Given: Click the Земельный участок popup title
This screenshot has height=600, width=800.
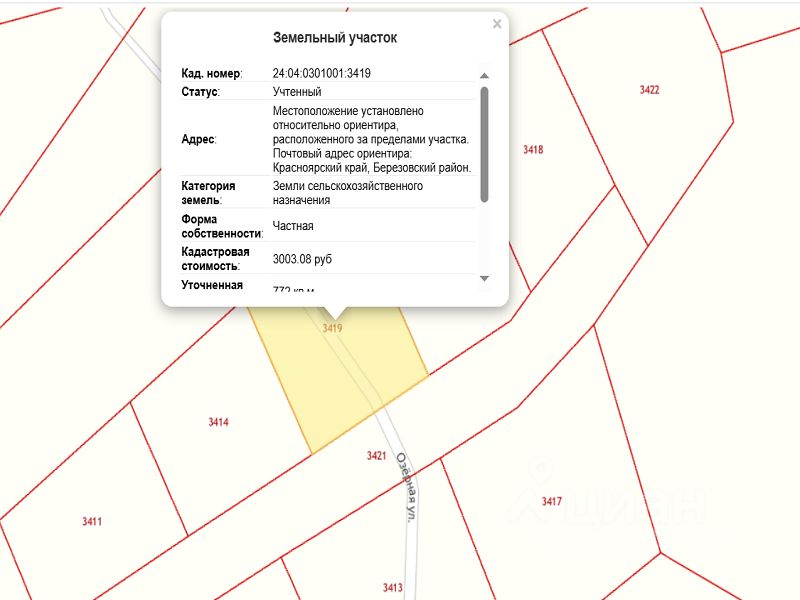Looking at the screenshot, I should coord(335,38).
